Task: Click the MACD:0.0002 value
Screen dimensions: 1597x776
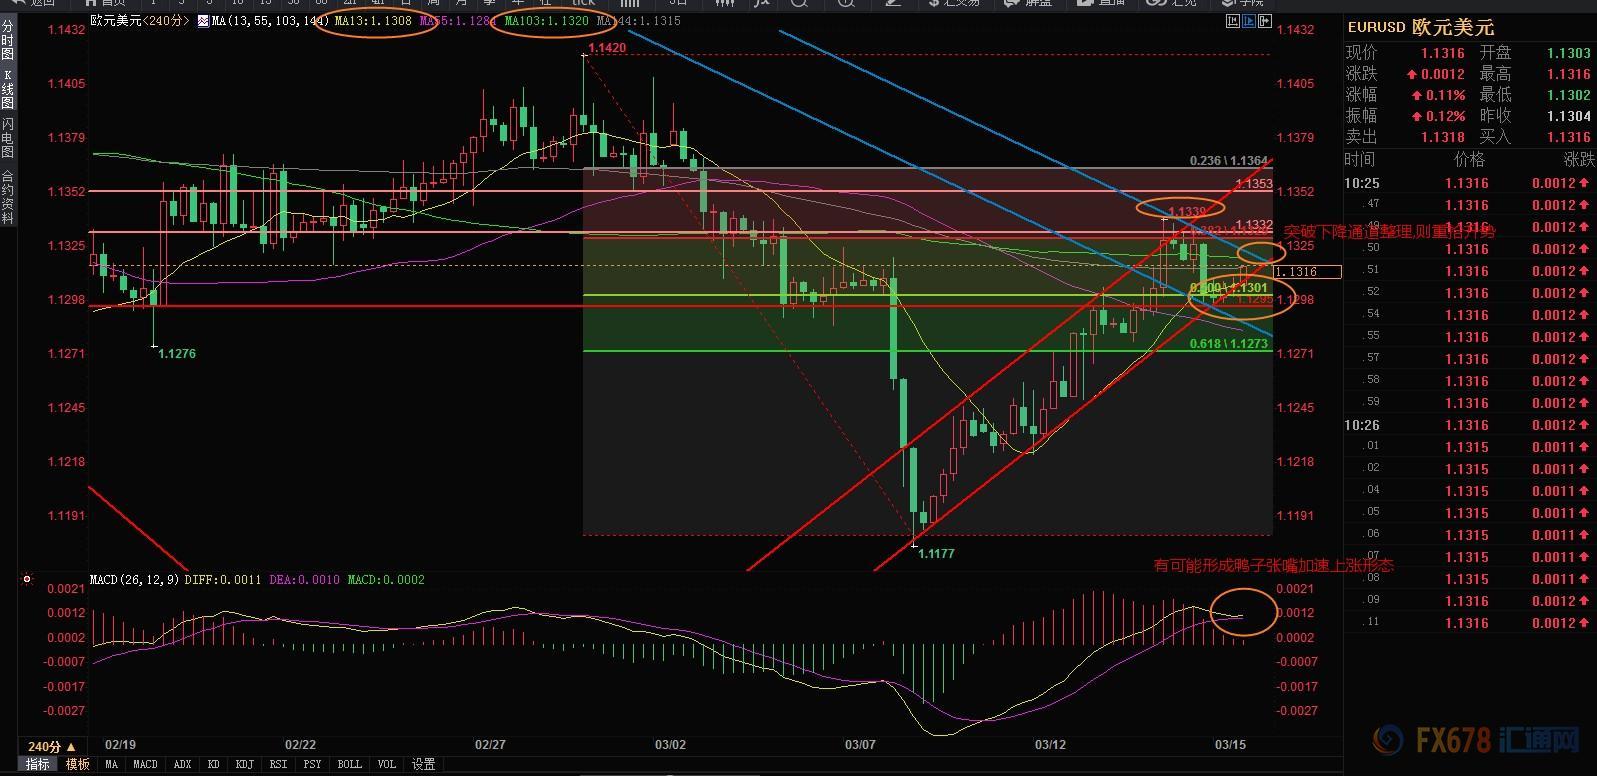Action: coord(386,579)
